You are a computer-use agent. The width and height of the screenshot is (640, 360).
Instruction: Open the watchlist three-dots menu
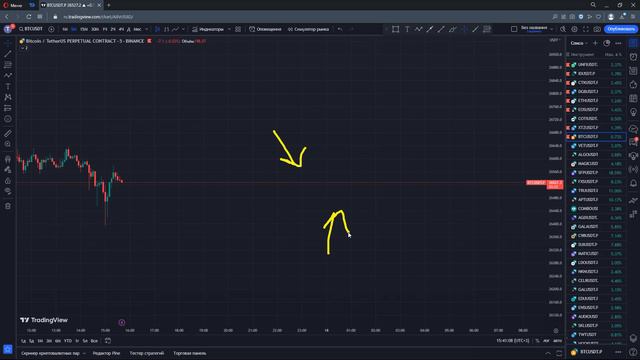tap(618, 43)
